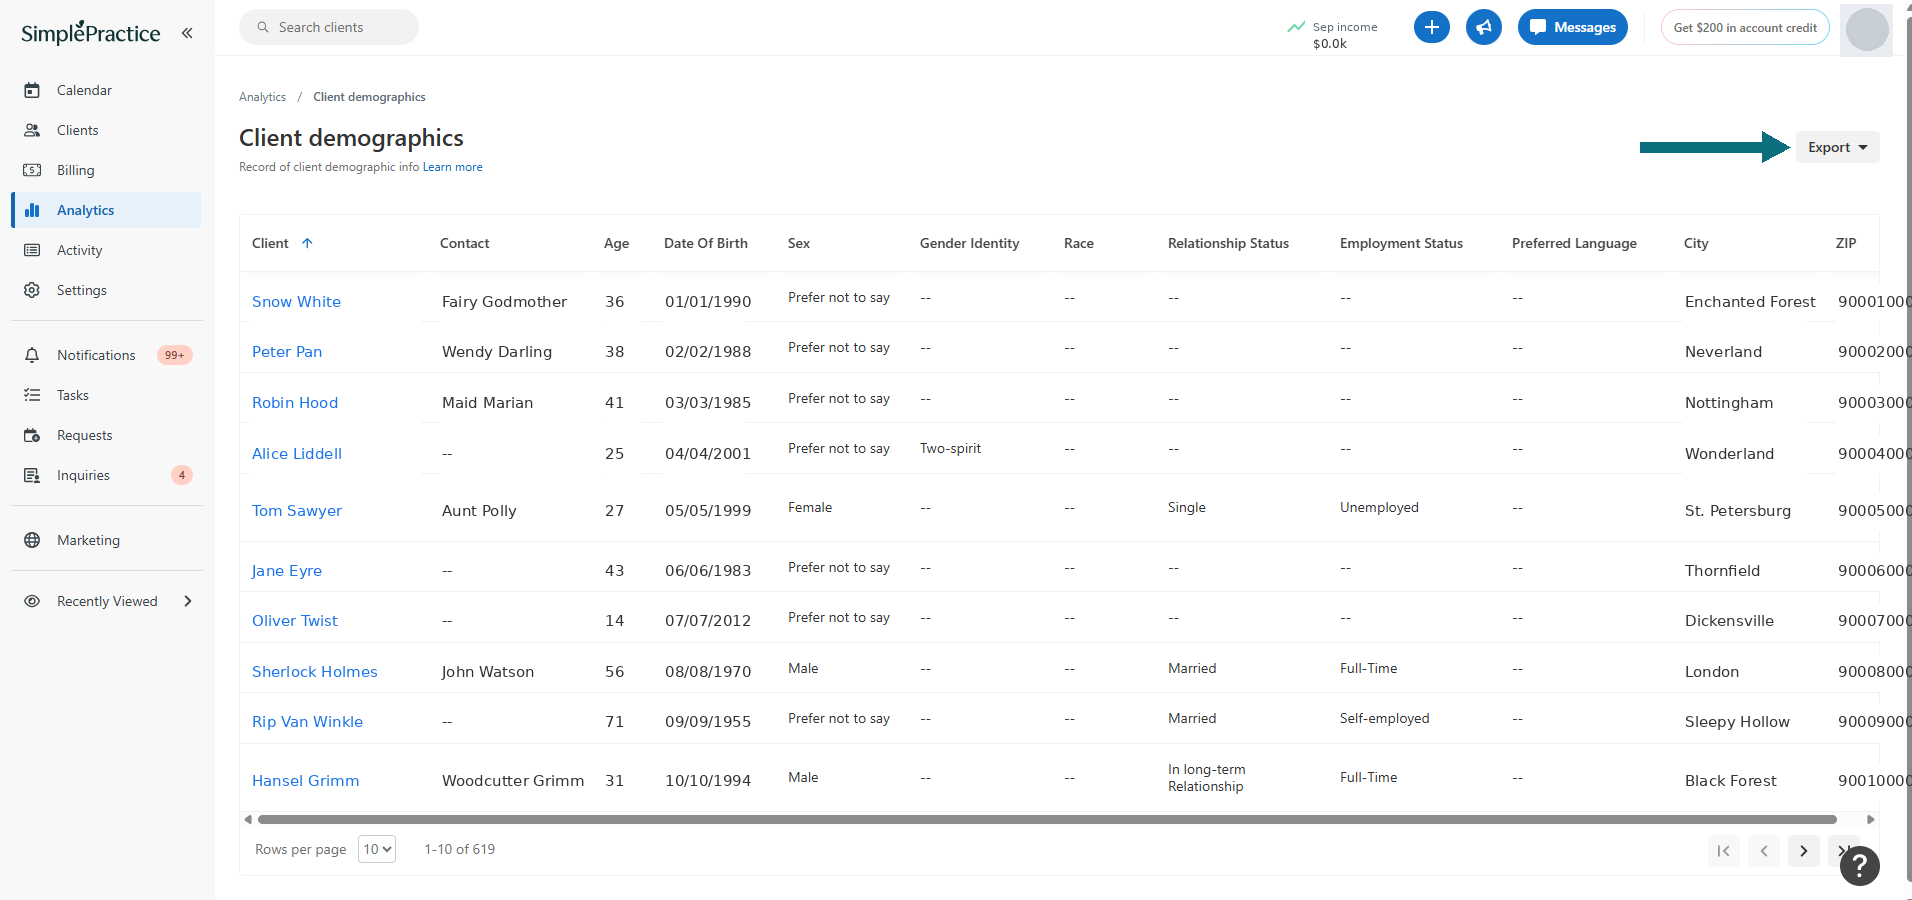Go to Analytics breadcrumb
Screen dimensions: 1912x900
pos(262,97)
